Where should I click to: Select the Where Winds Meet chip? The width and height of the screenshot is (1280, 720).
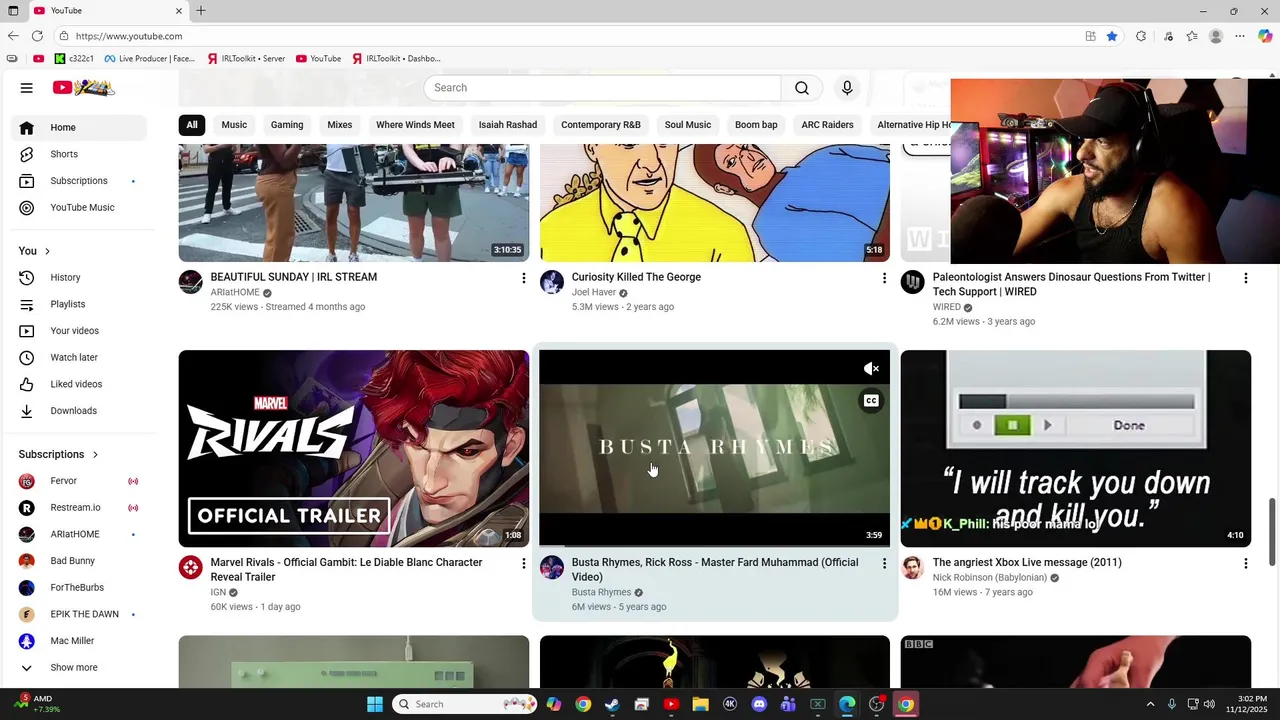tap(415, 125)
